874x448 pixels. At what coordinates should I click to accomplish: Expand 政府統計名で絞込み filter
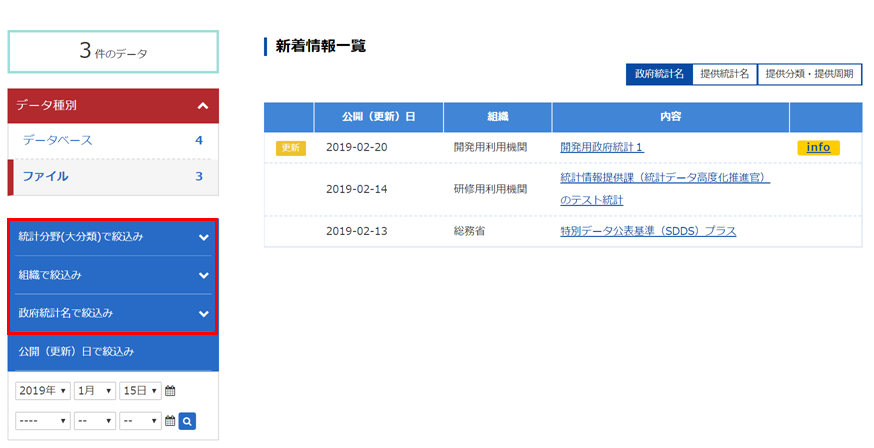[x=113, y=314]
